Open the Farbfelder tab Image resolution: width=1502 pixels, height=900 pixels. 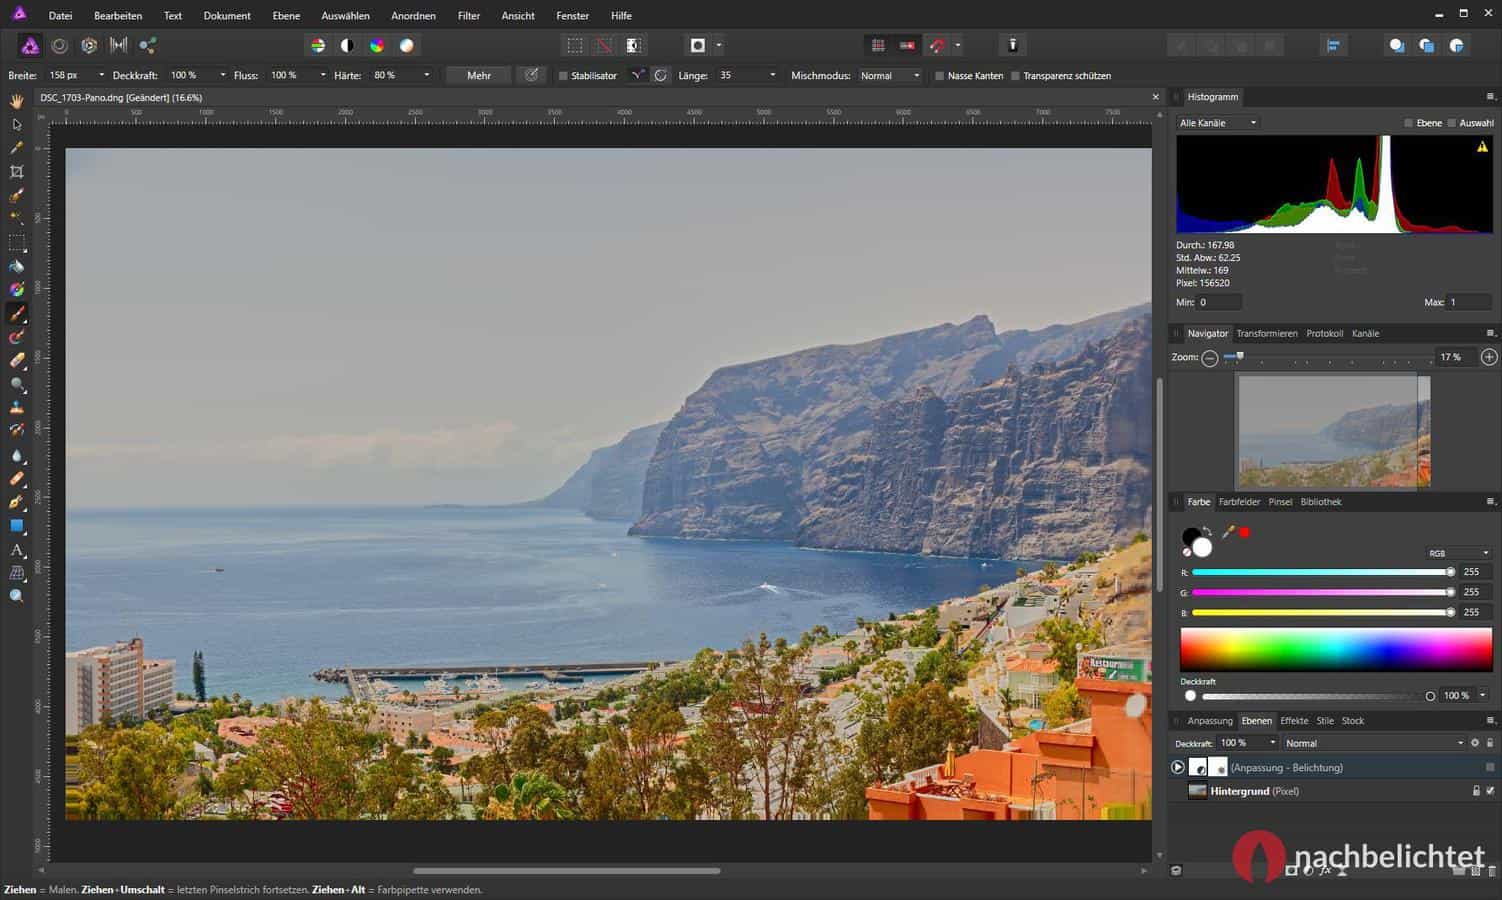(1239, 502)
